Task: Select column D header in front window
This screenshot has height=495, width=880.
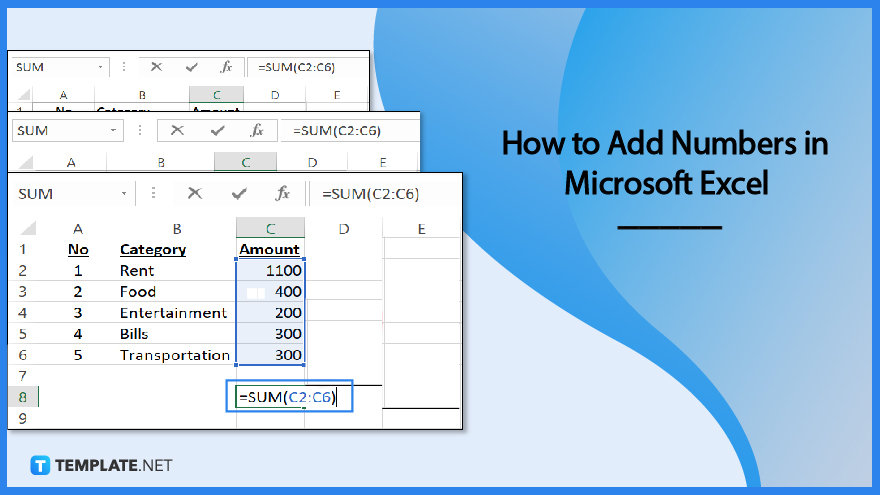Action: coord(343,228)
